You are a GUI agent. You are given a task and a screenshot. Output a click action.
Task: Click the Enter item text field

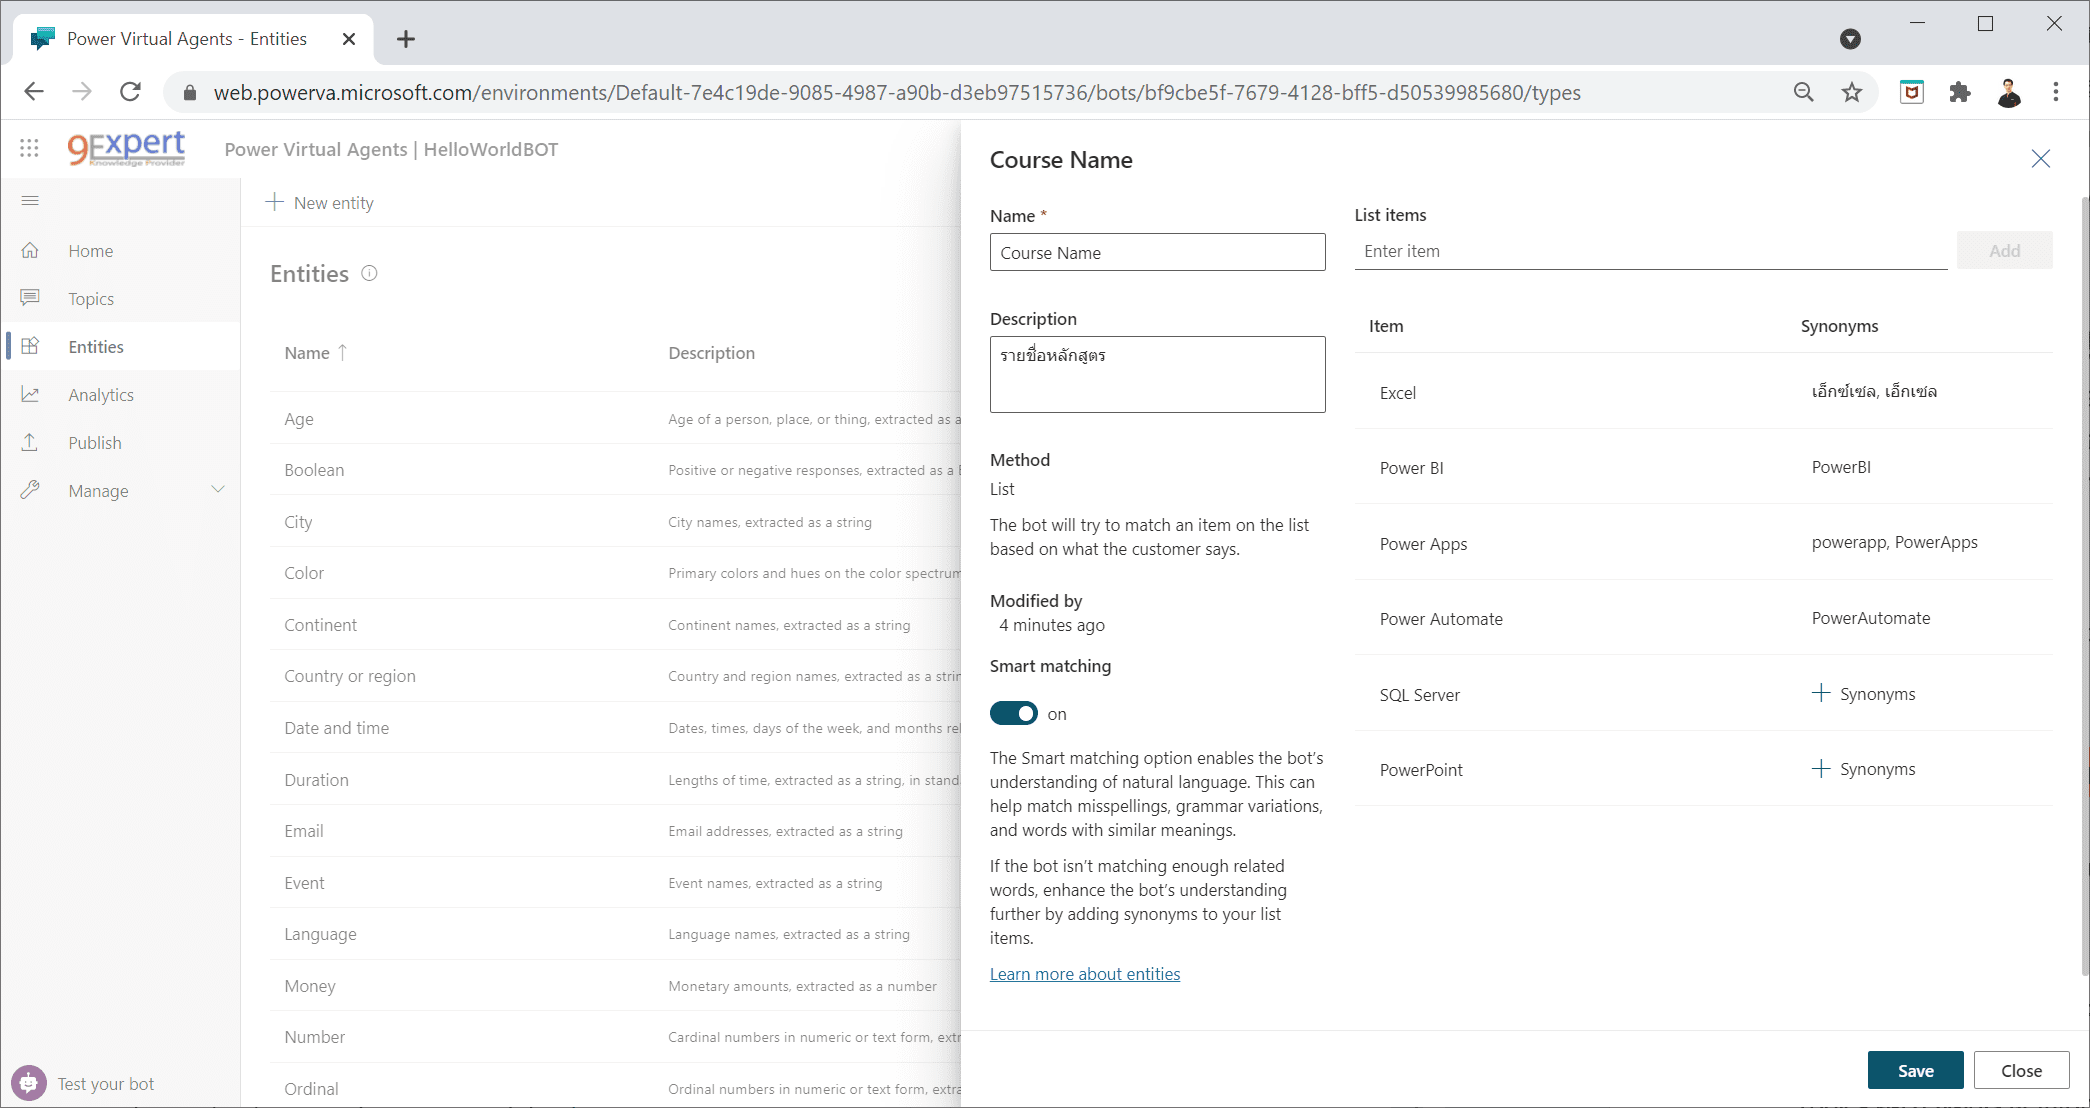(x=1650, y=251)
